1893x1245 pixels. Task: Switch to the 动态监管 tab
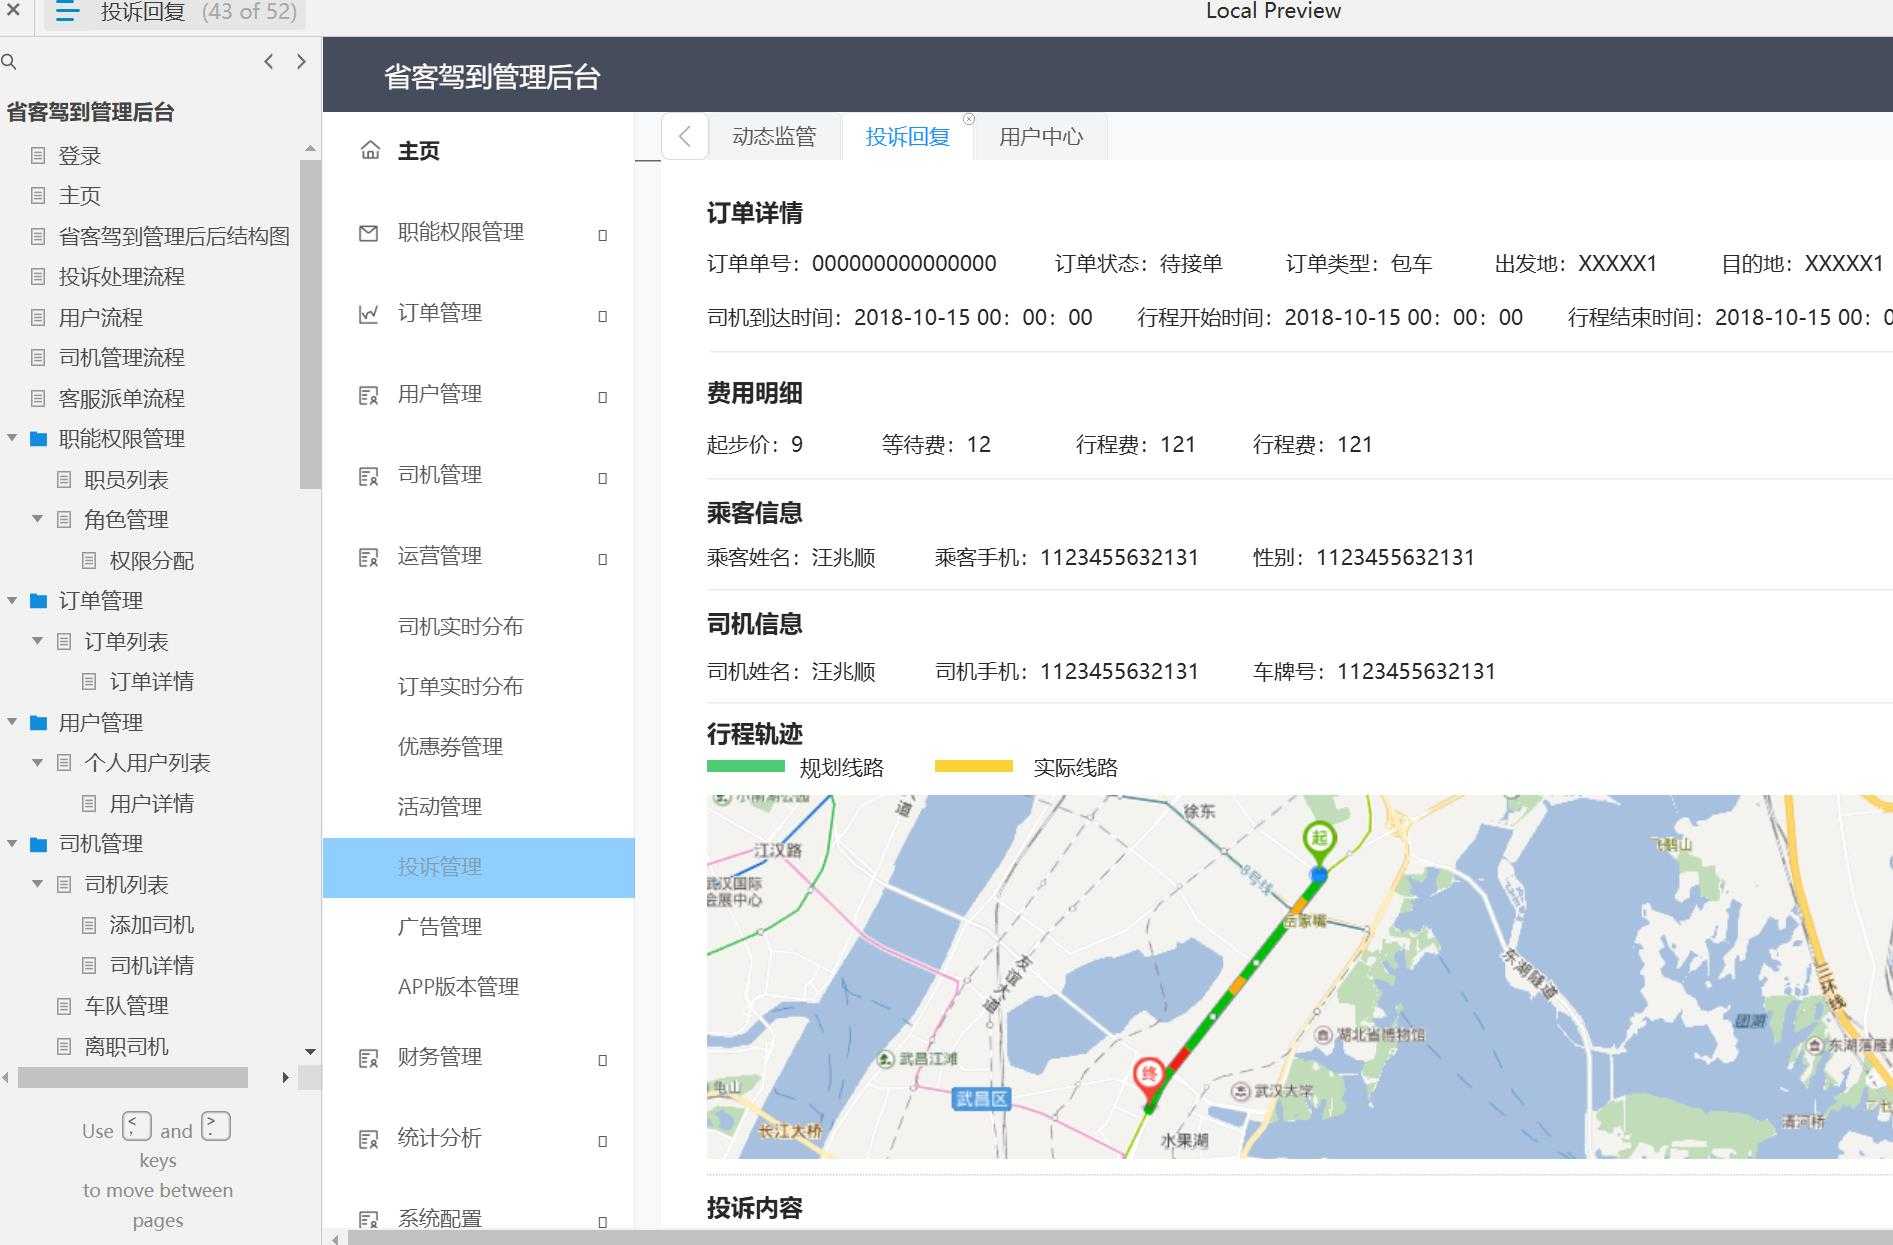[x=774, y=136]
